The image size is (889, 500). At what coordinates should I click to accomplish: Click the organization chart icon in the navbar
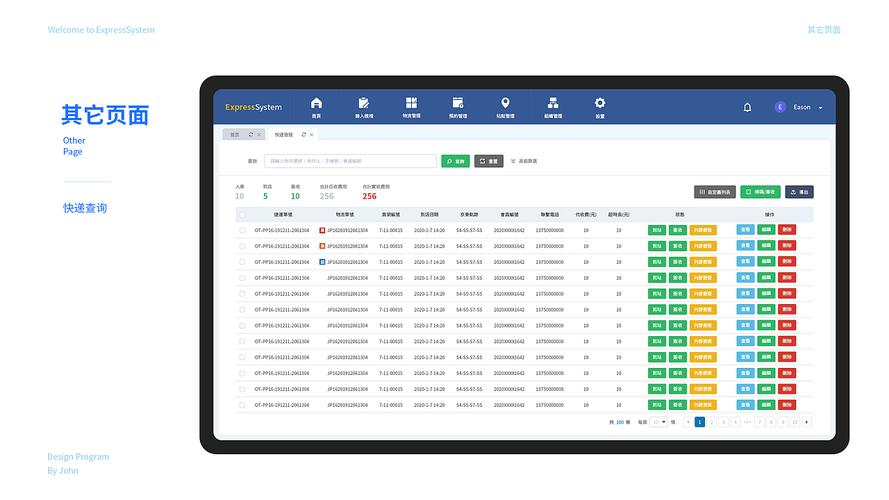pyautogui.click(x=552, y=103)
